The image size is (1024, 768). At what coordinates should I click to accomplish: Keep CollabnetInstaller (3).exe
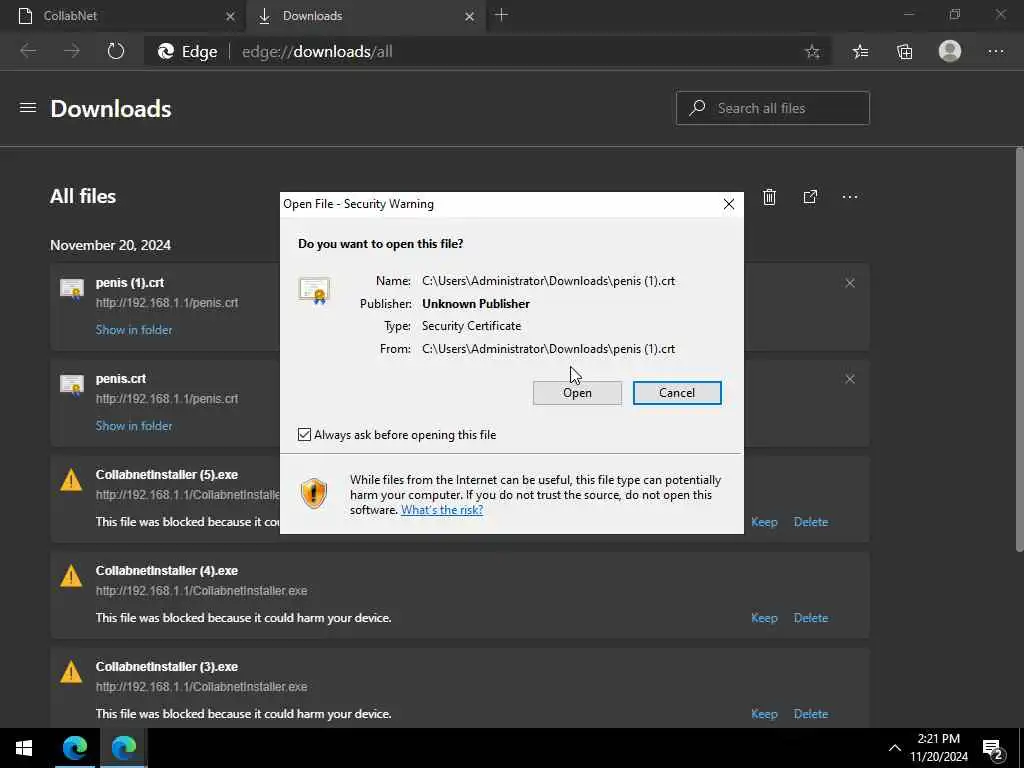tap(764, 714)
